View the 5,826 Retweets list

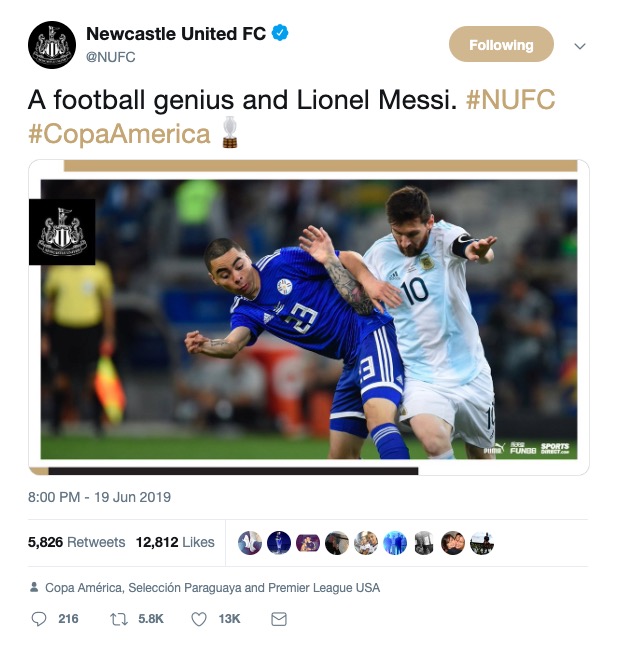pyautogui.click(x=77, y=542)
